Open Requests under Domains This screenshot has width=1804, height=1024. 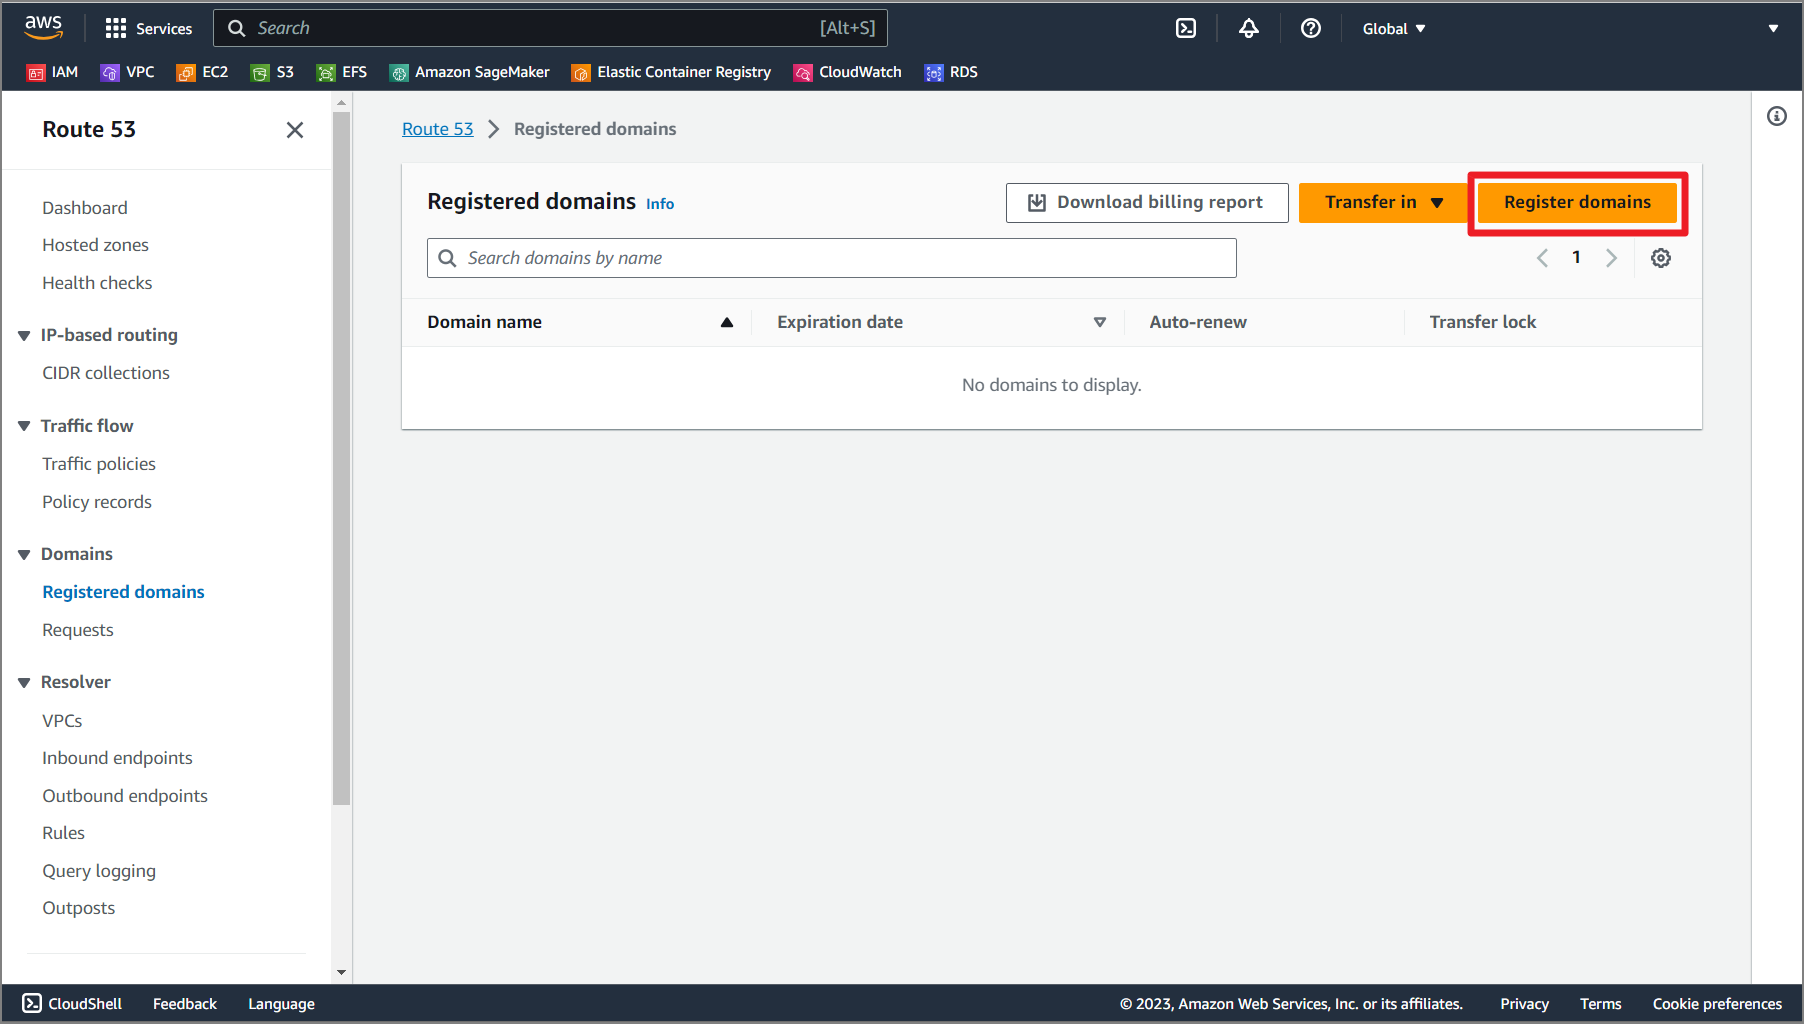coord(78,630)
